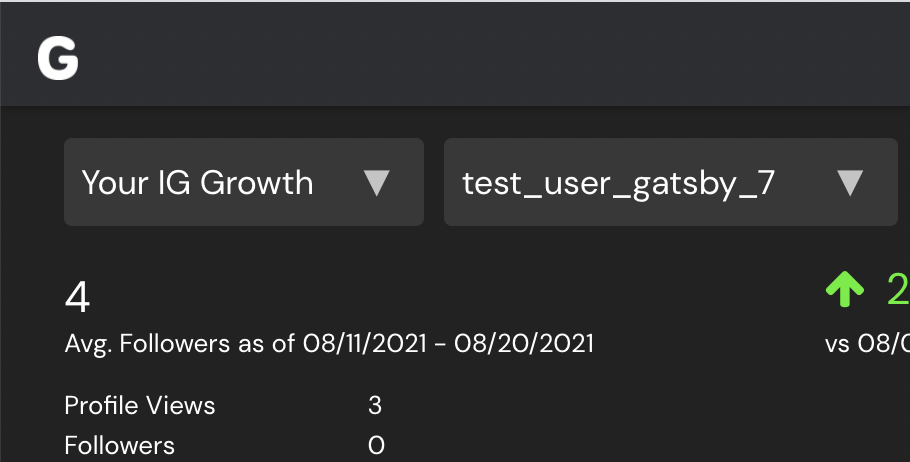
Task: Click the triangle next to test_user_gatsby_7
Action: click(x=850, y=183)
